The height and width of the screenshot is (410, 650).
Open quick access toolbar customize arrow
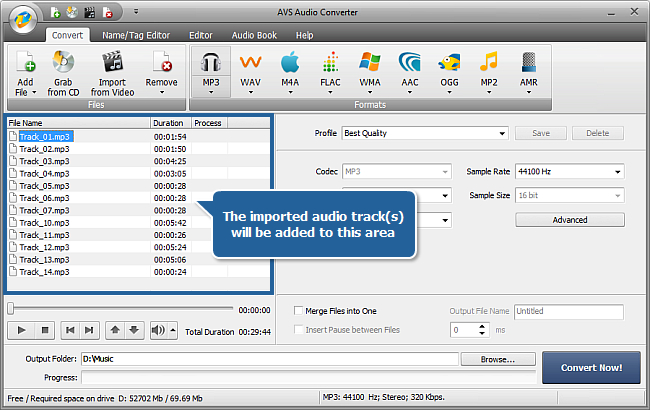tap(136, 12)
